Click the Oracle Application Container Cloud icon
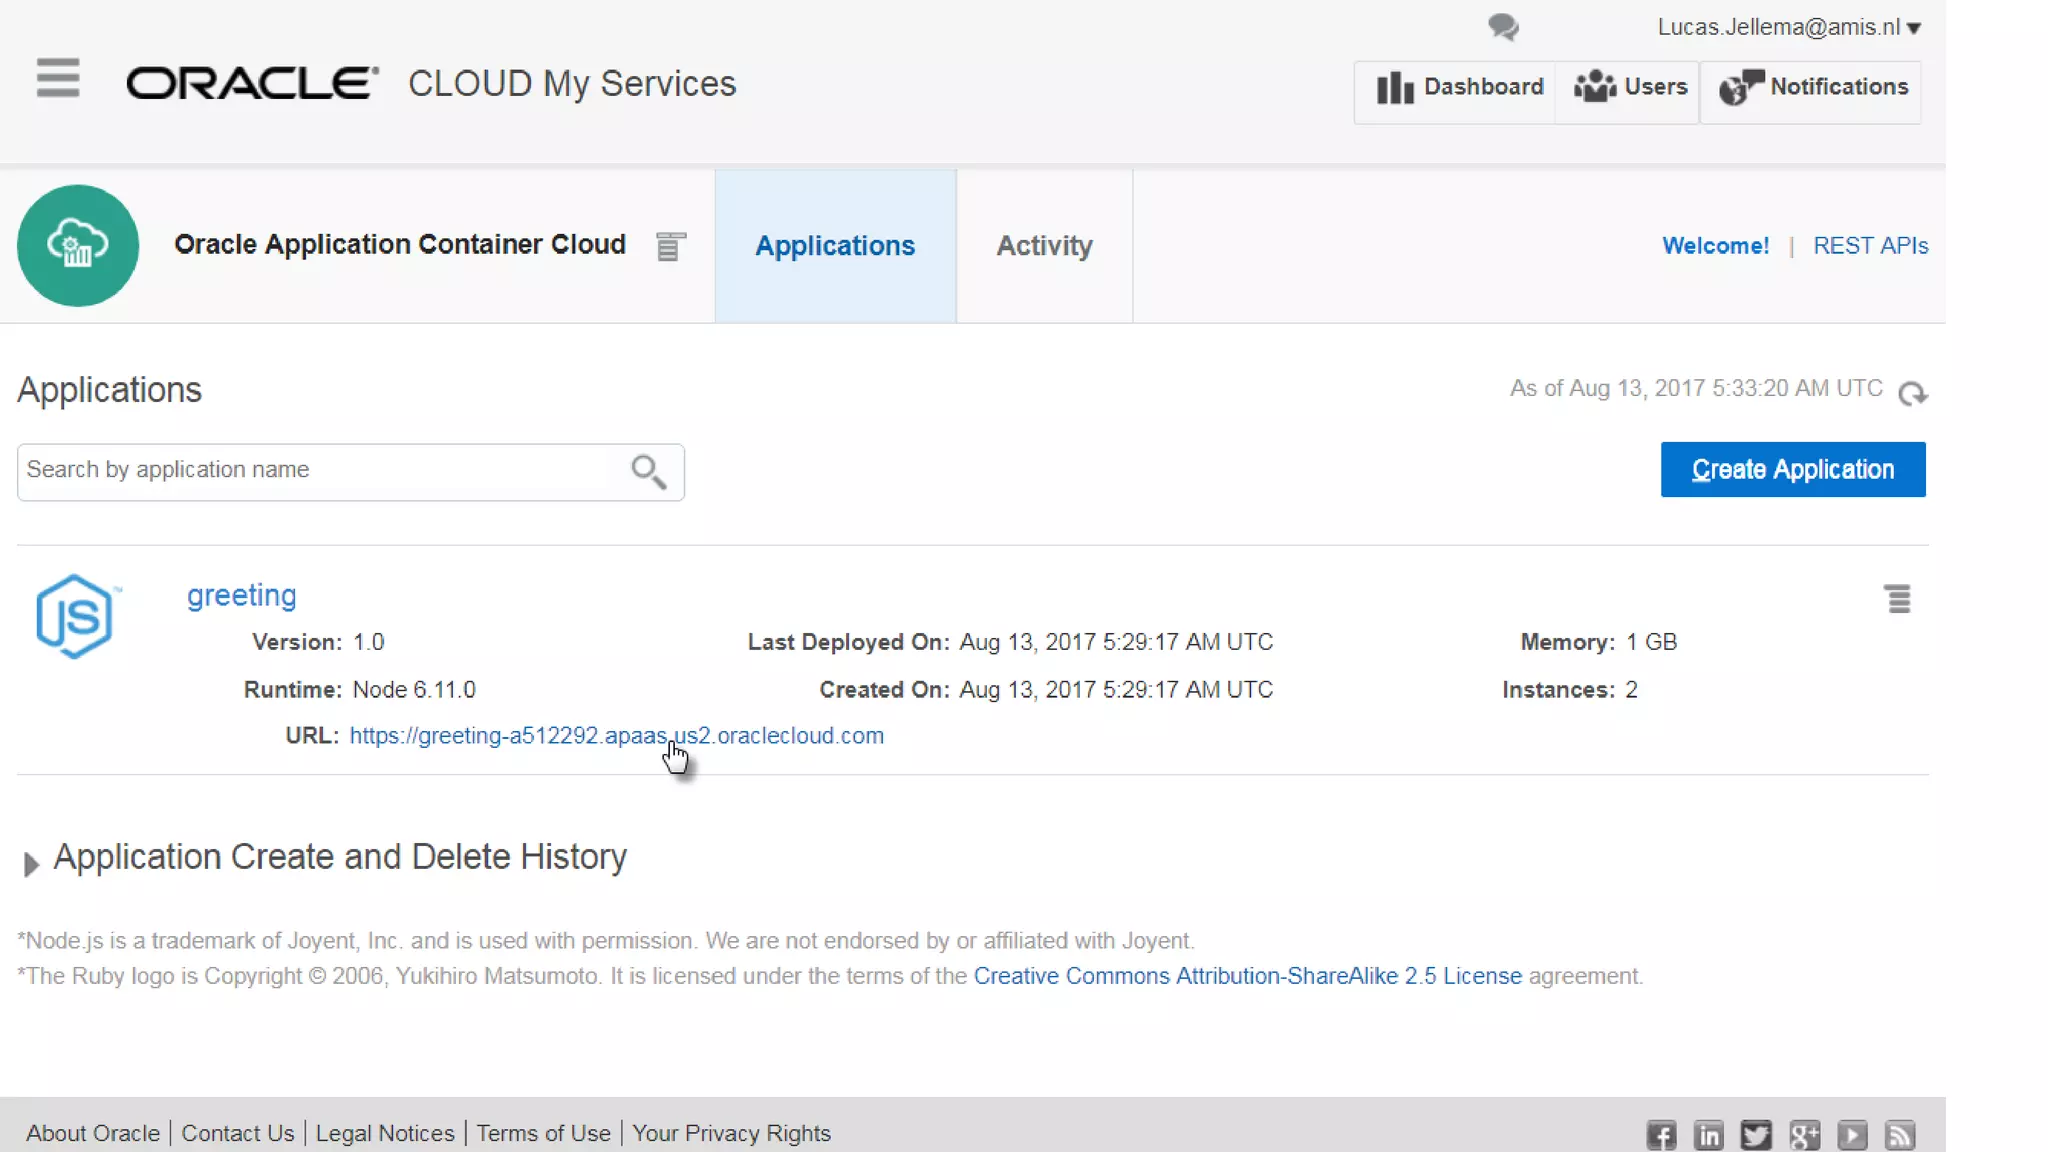This screenshot has height=1152, width=2048. point(78,246)
